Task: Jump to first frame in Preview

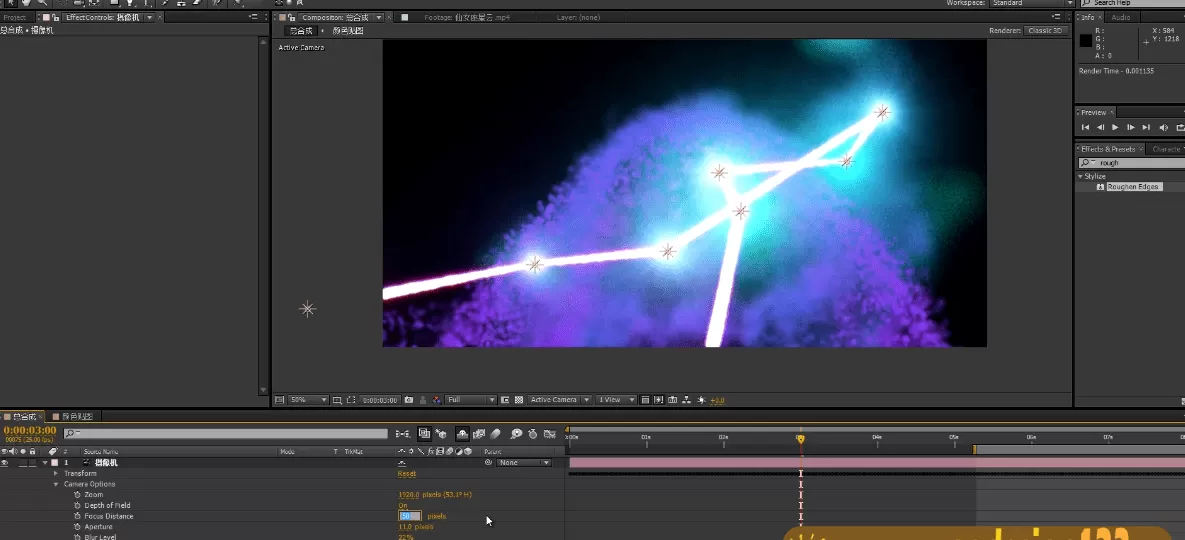Action: pyautogui.click(x=1086, y=128)
